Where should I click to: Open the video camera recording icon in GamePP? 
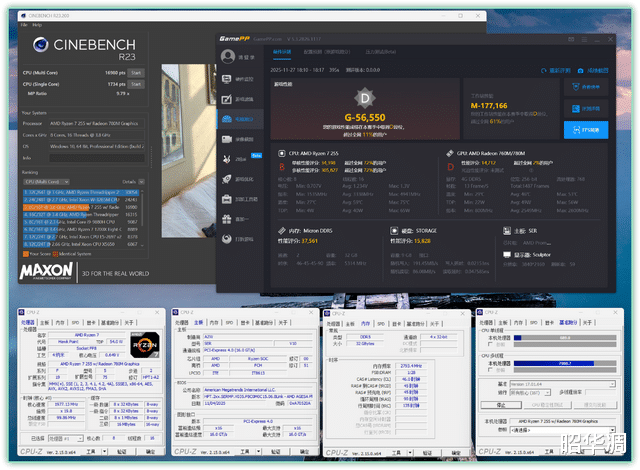[x=227, y=139]
